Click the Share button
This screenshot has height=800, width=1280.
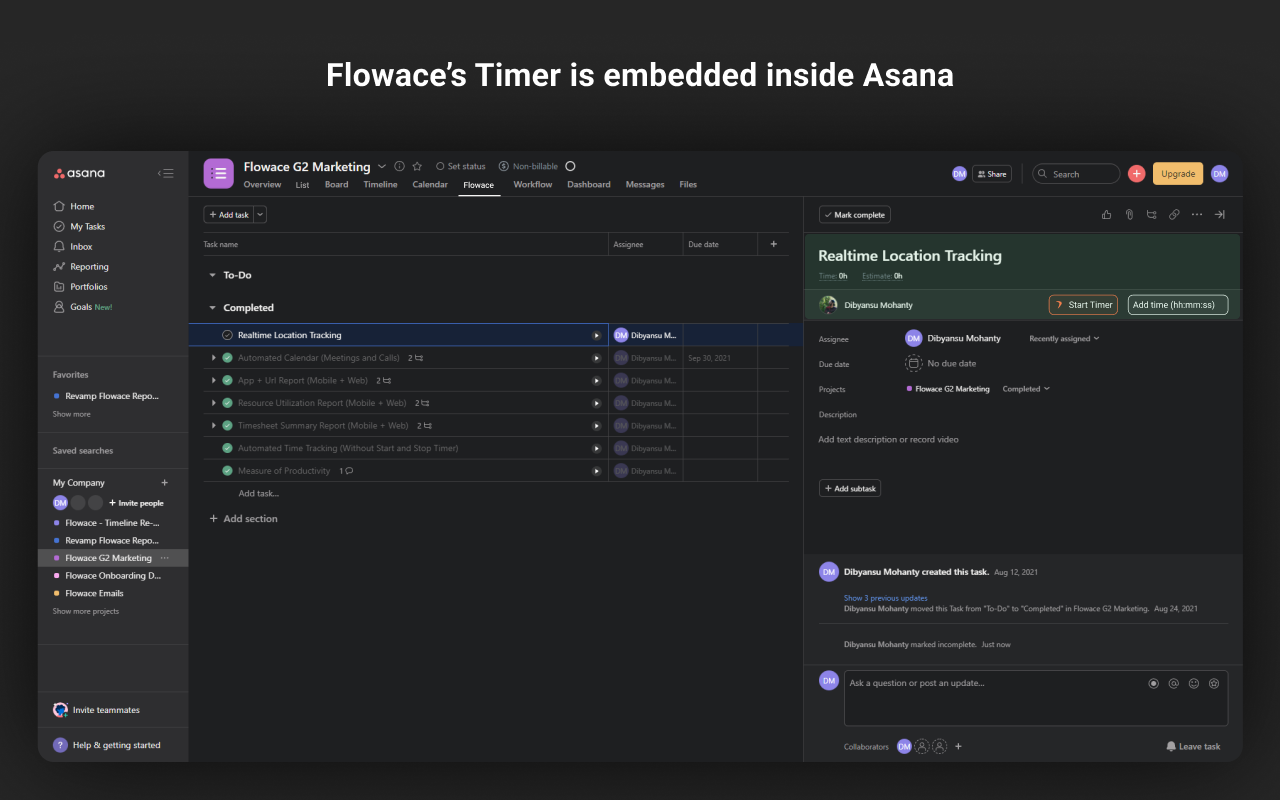(992, 174)
